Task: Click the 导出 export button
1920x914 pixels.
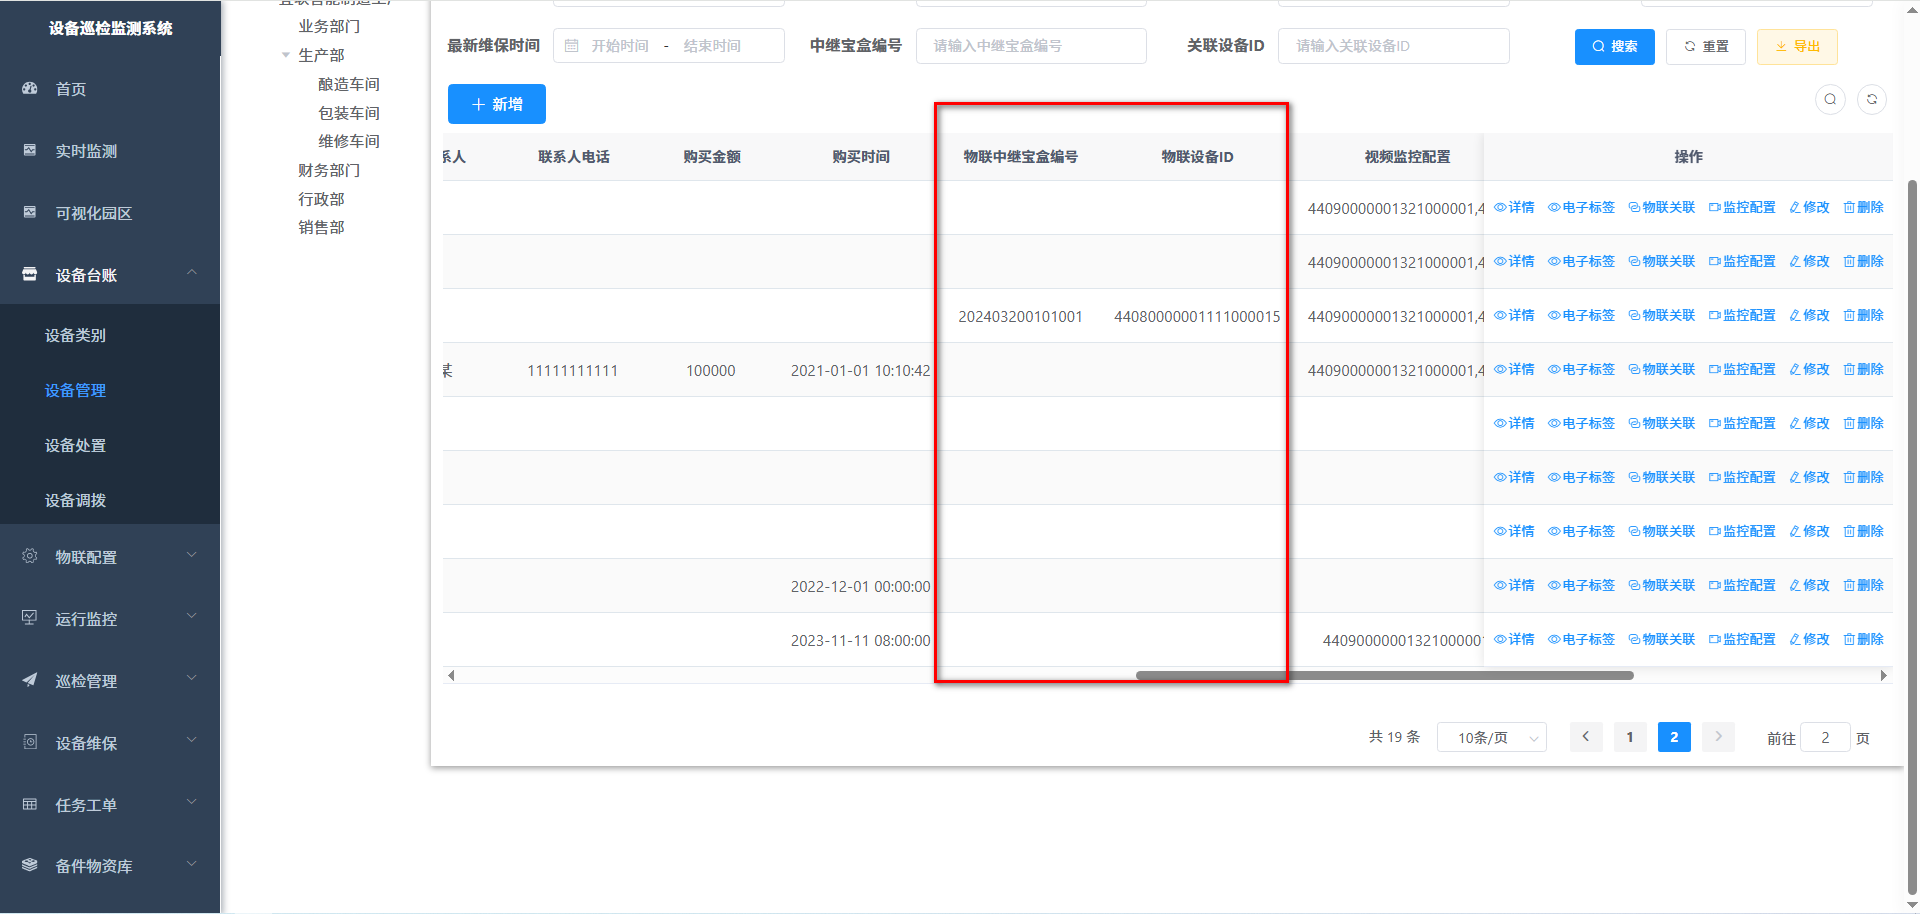Action: pos(1797,47)
